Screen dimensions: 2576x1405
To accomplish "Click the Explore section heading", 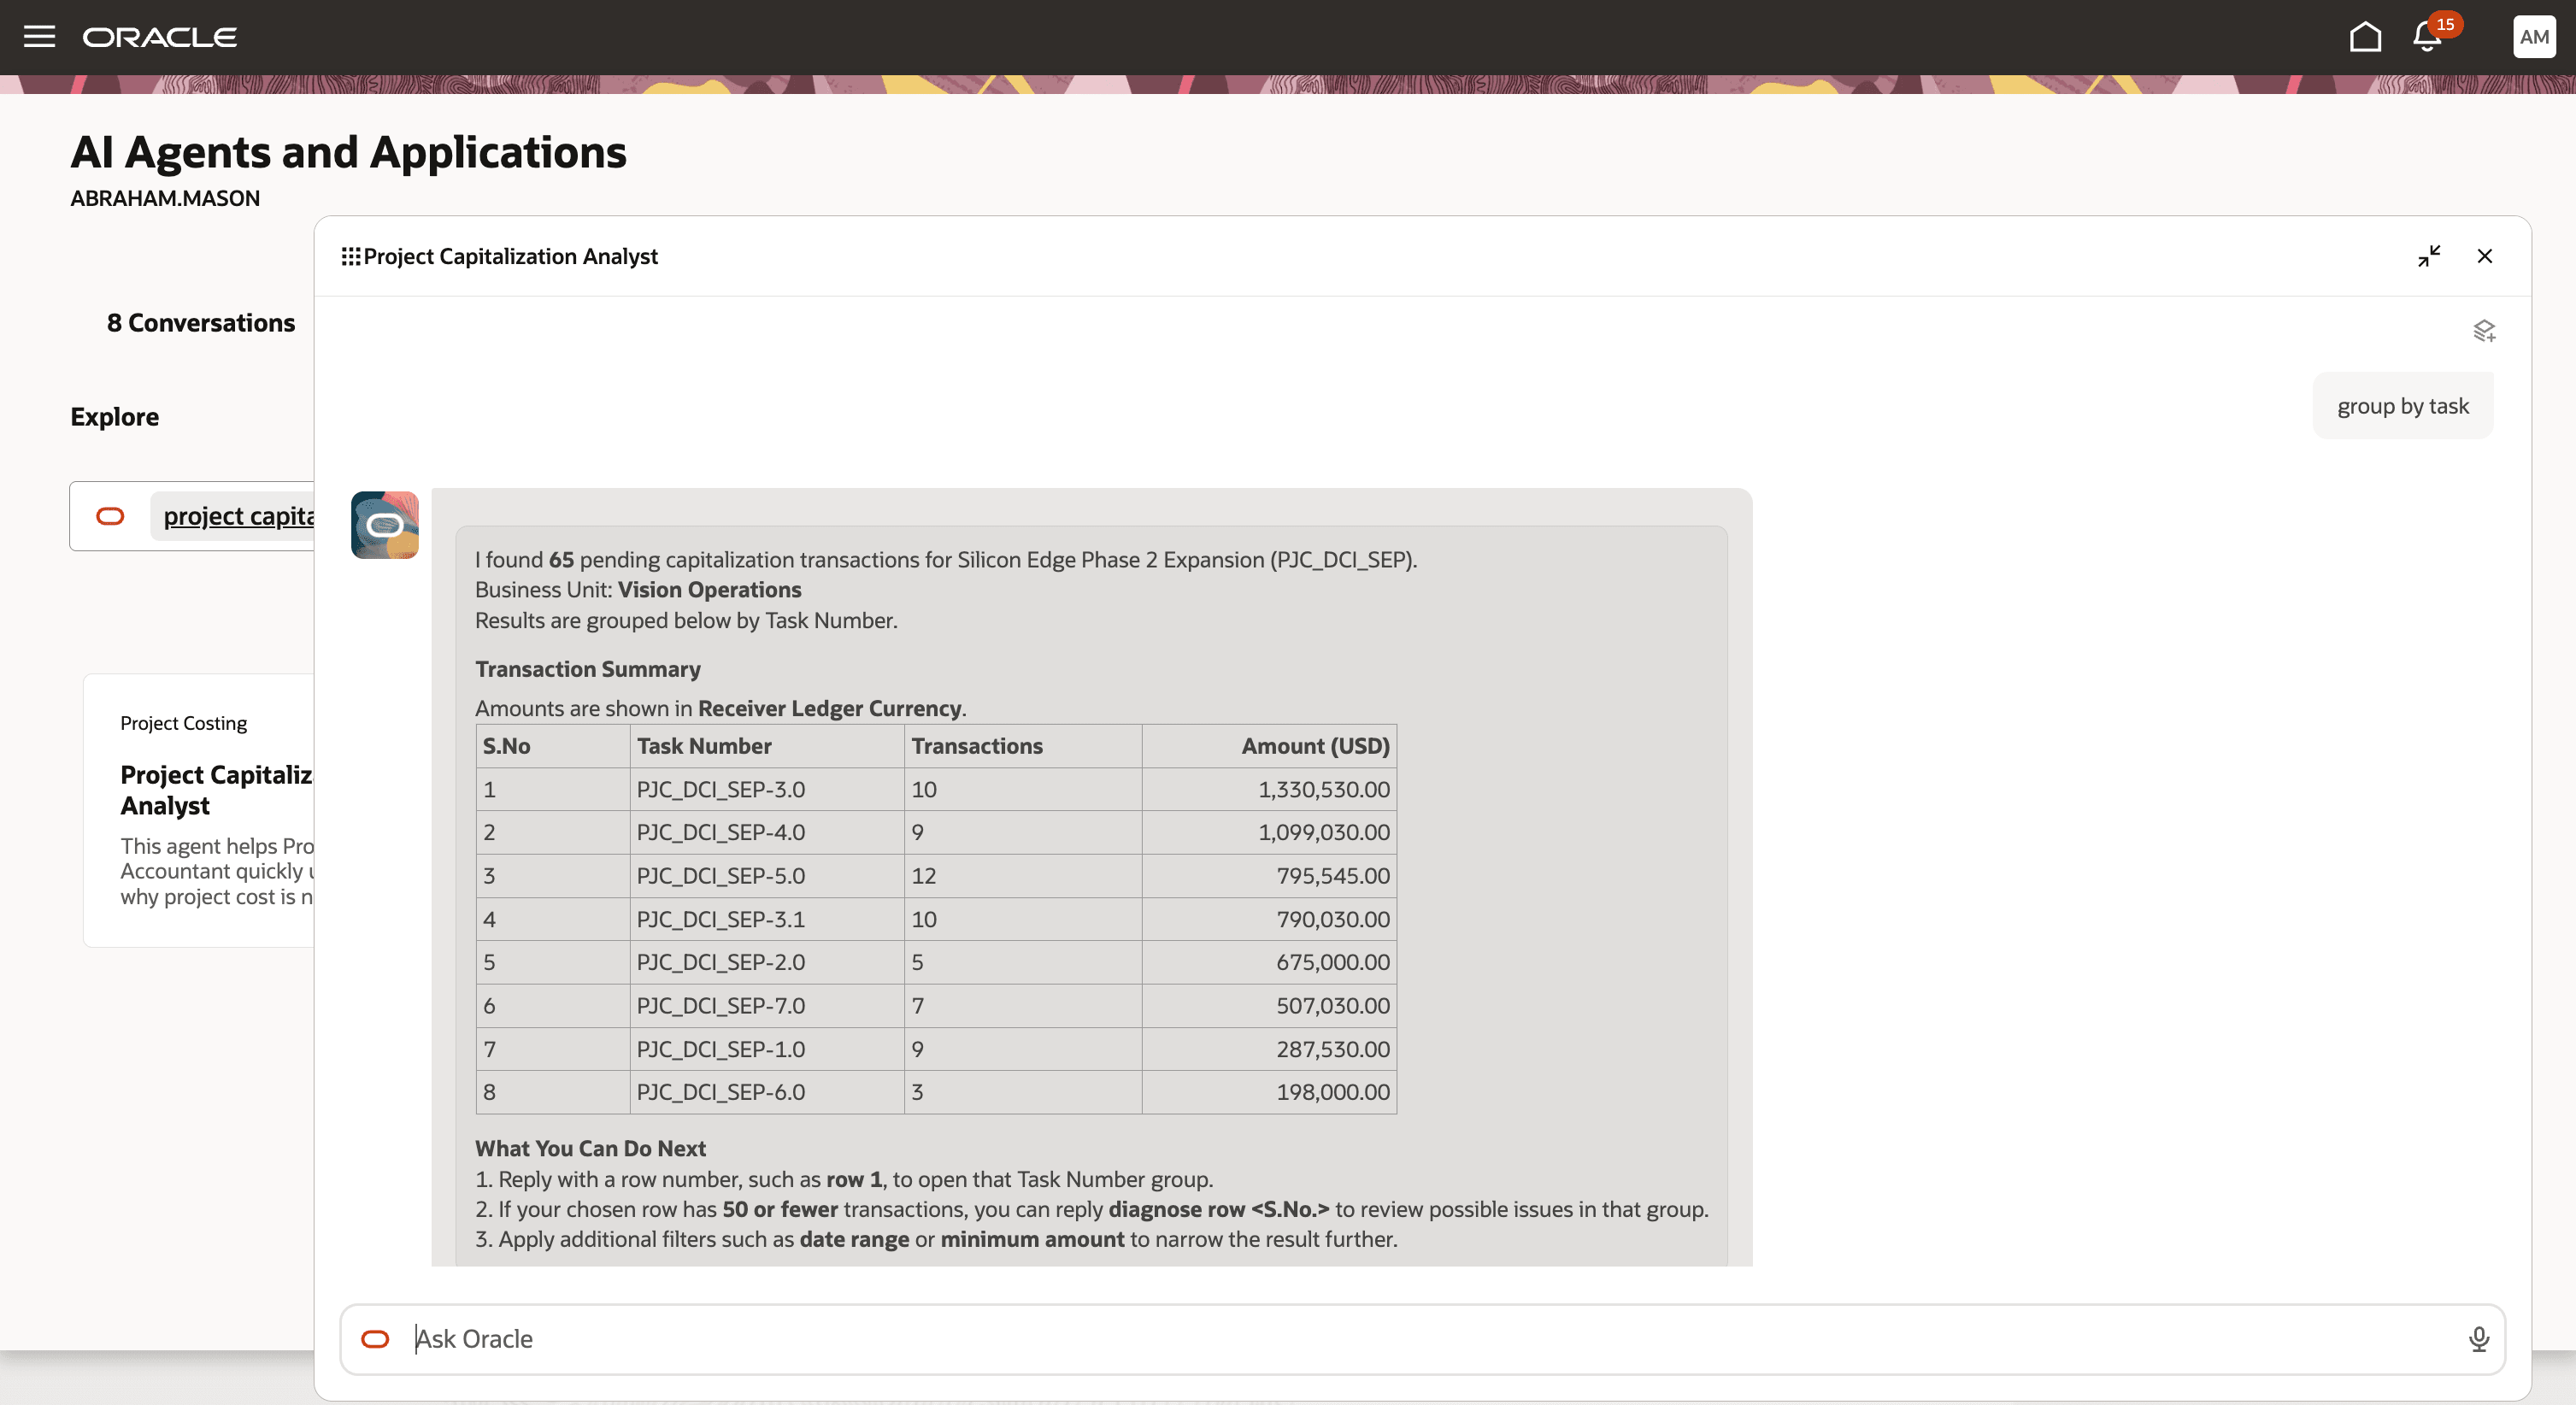I will [115, 417].
